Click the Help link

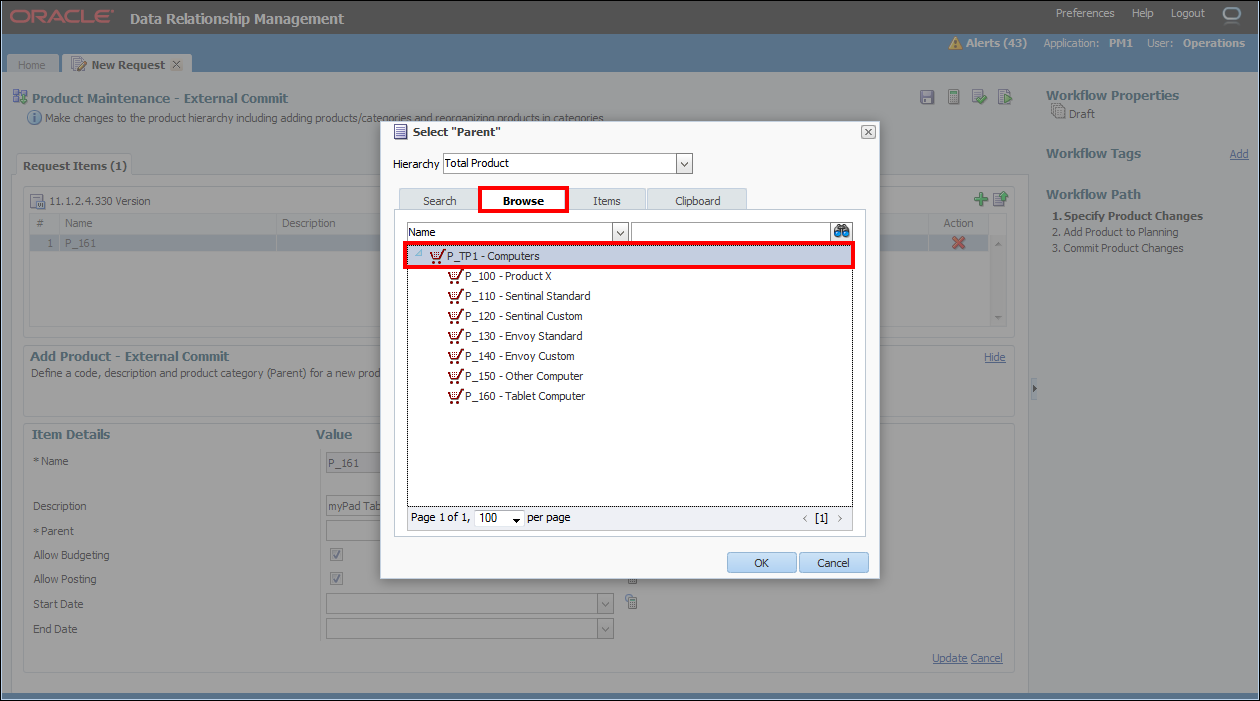click(x=1142, y=13)
